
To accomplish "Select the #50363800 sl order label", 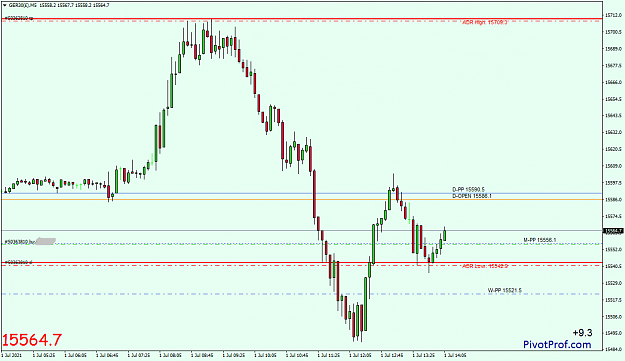I will [x=18, y=262].
